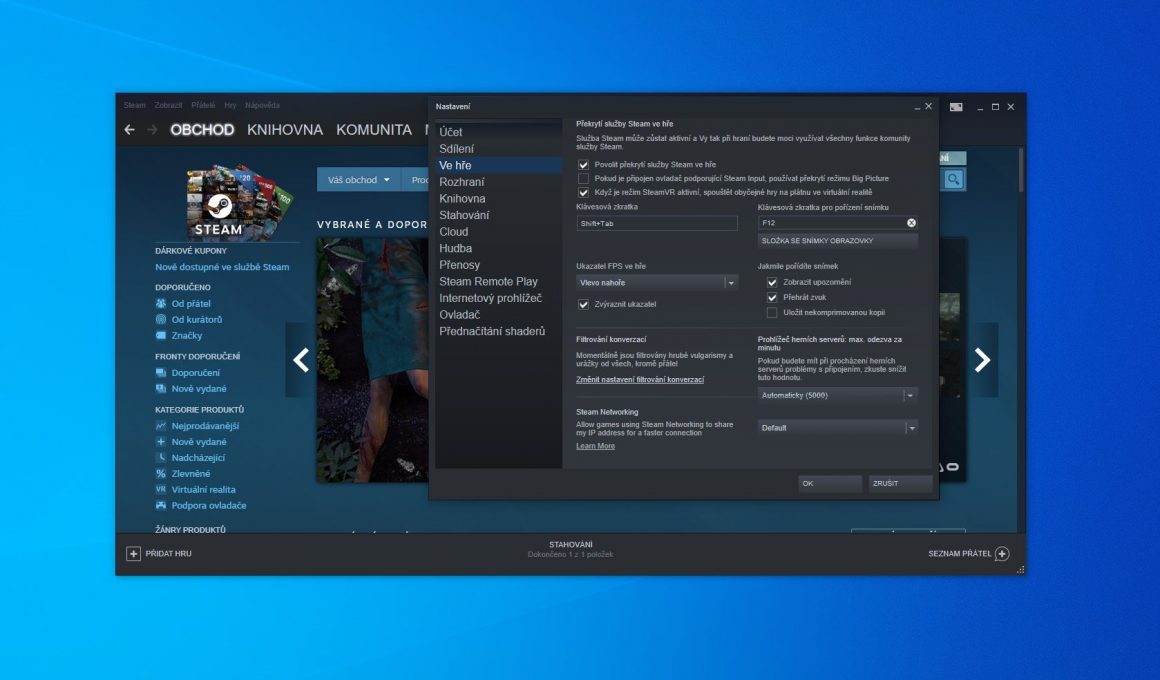The width and height of the screenshot is (1160, 680).
Task: Open friends list via Seznam přátel plus icon
Action: coord(1001,553)
